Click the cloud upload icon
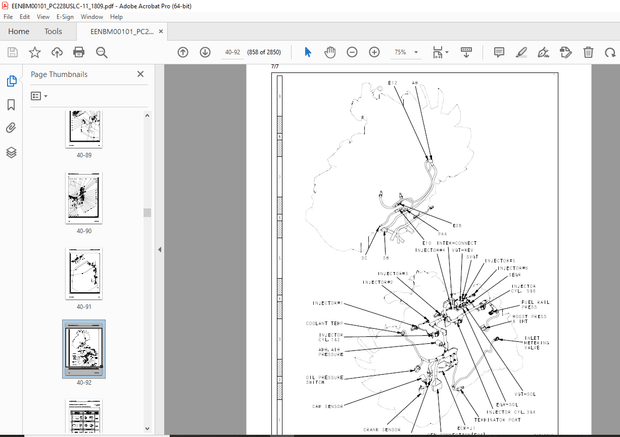 click(x=57, y=52)
